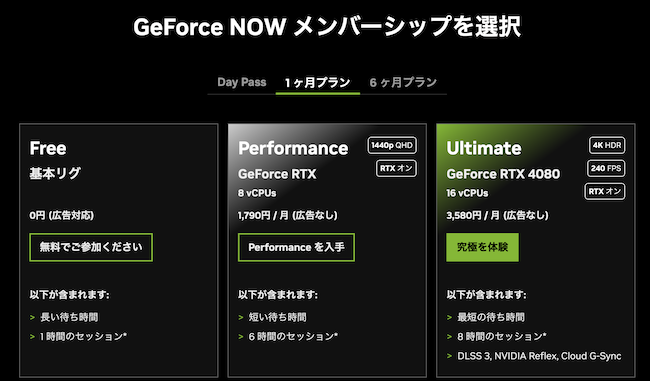The height and width of the screenshot is (381, 650).
Task: Click the Performance を入手 button
Action: pyautogui.click(x=296, y=248)
